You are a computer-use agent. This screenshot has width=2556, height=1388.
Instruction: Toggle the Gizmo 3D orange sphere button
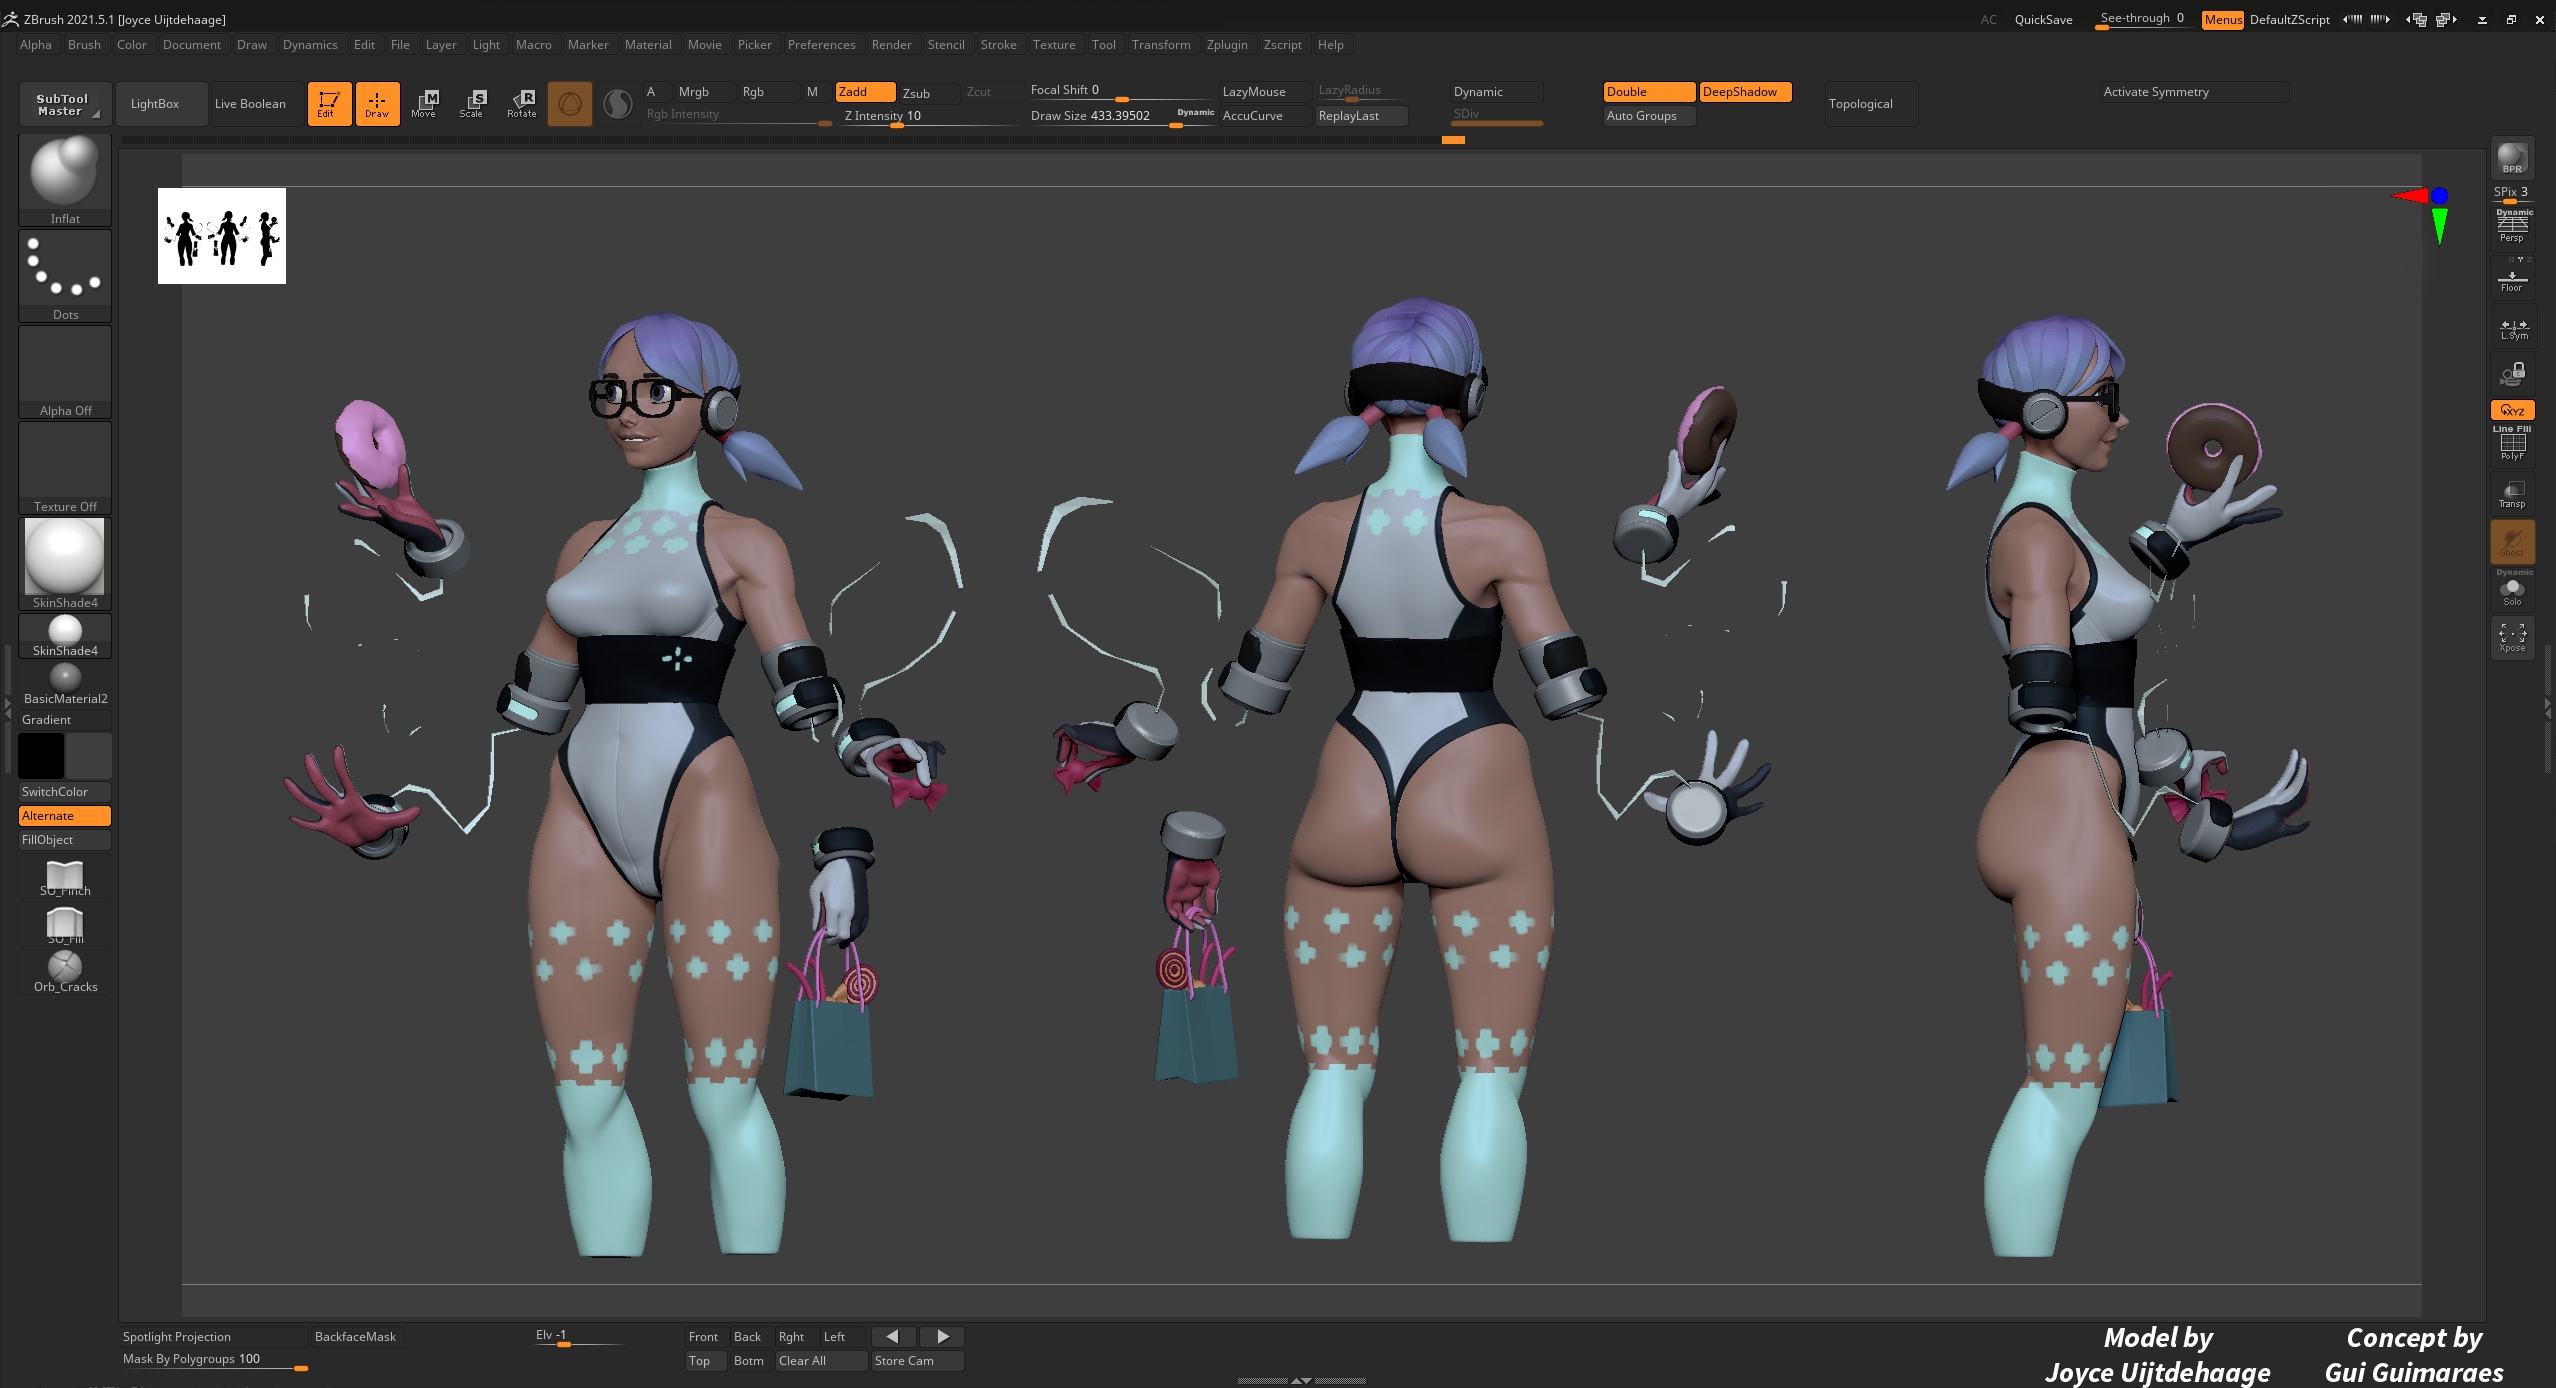[x=570, y=103]
